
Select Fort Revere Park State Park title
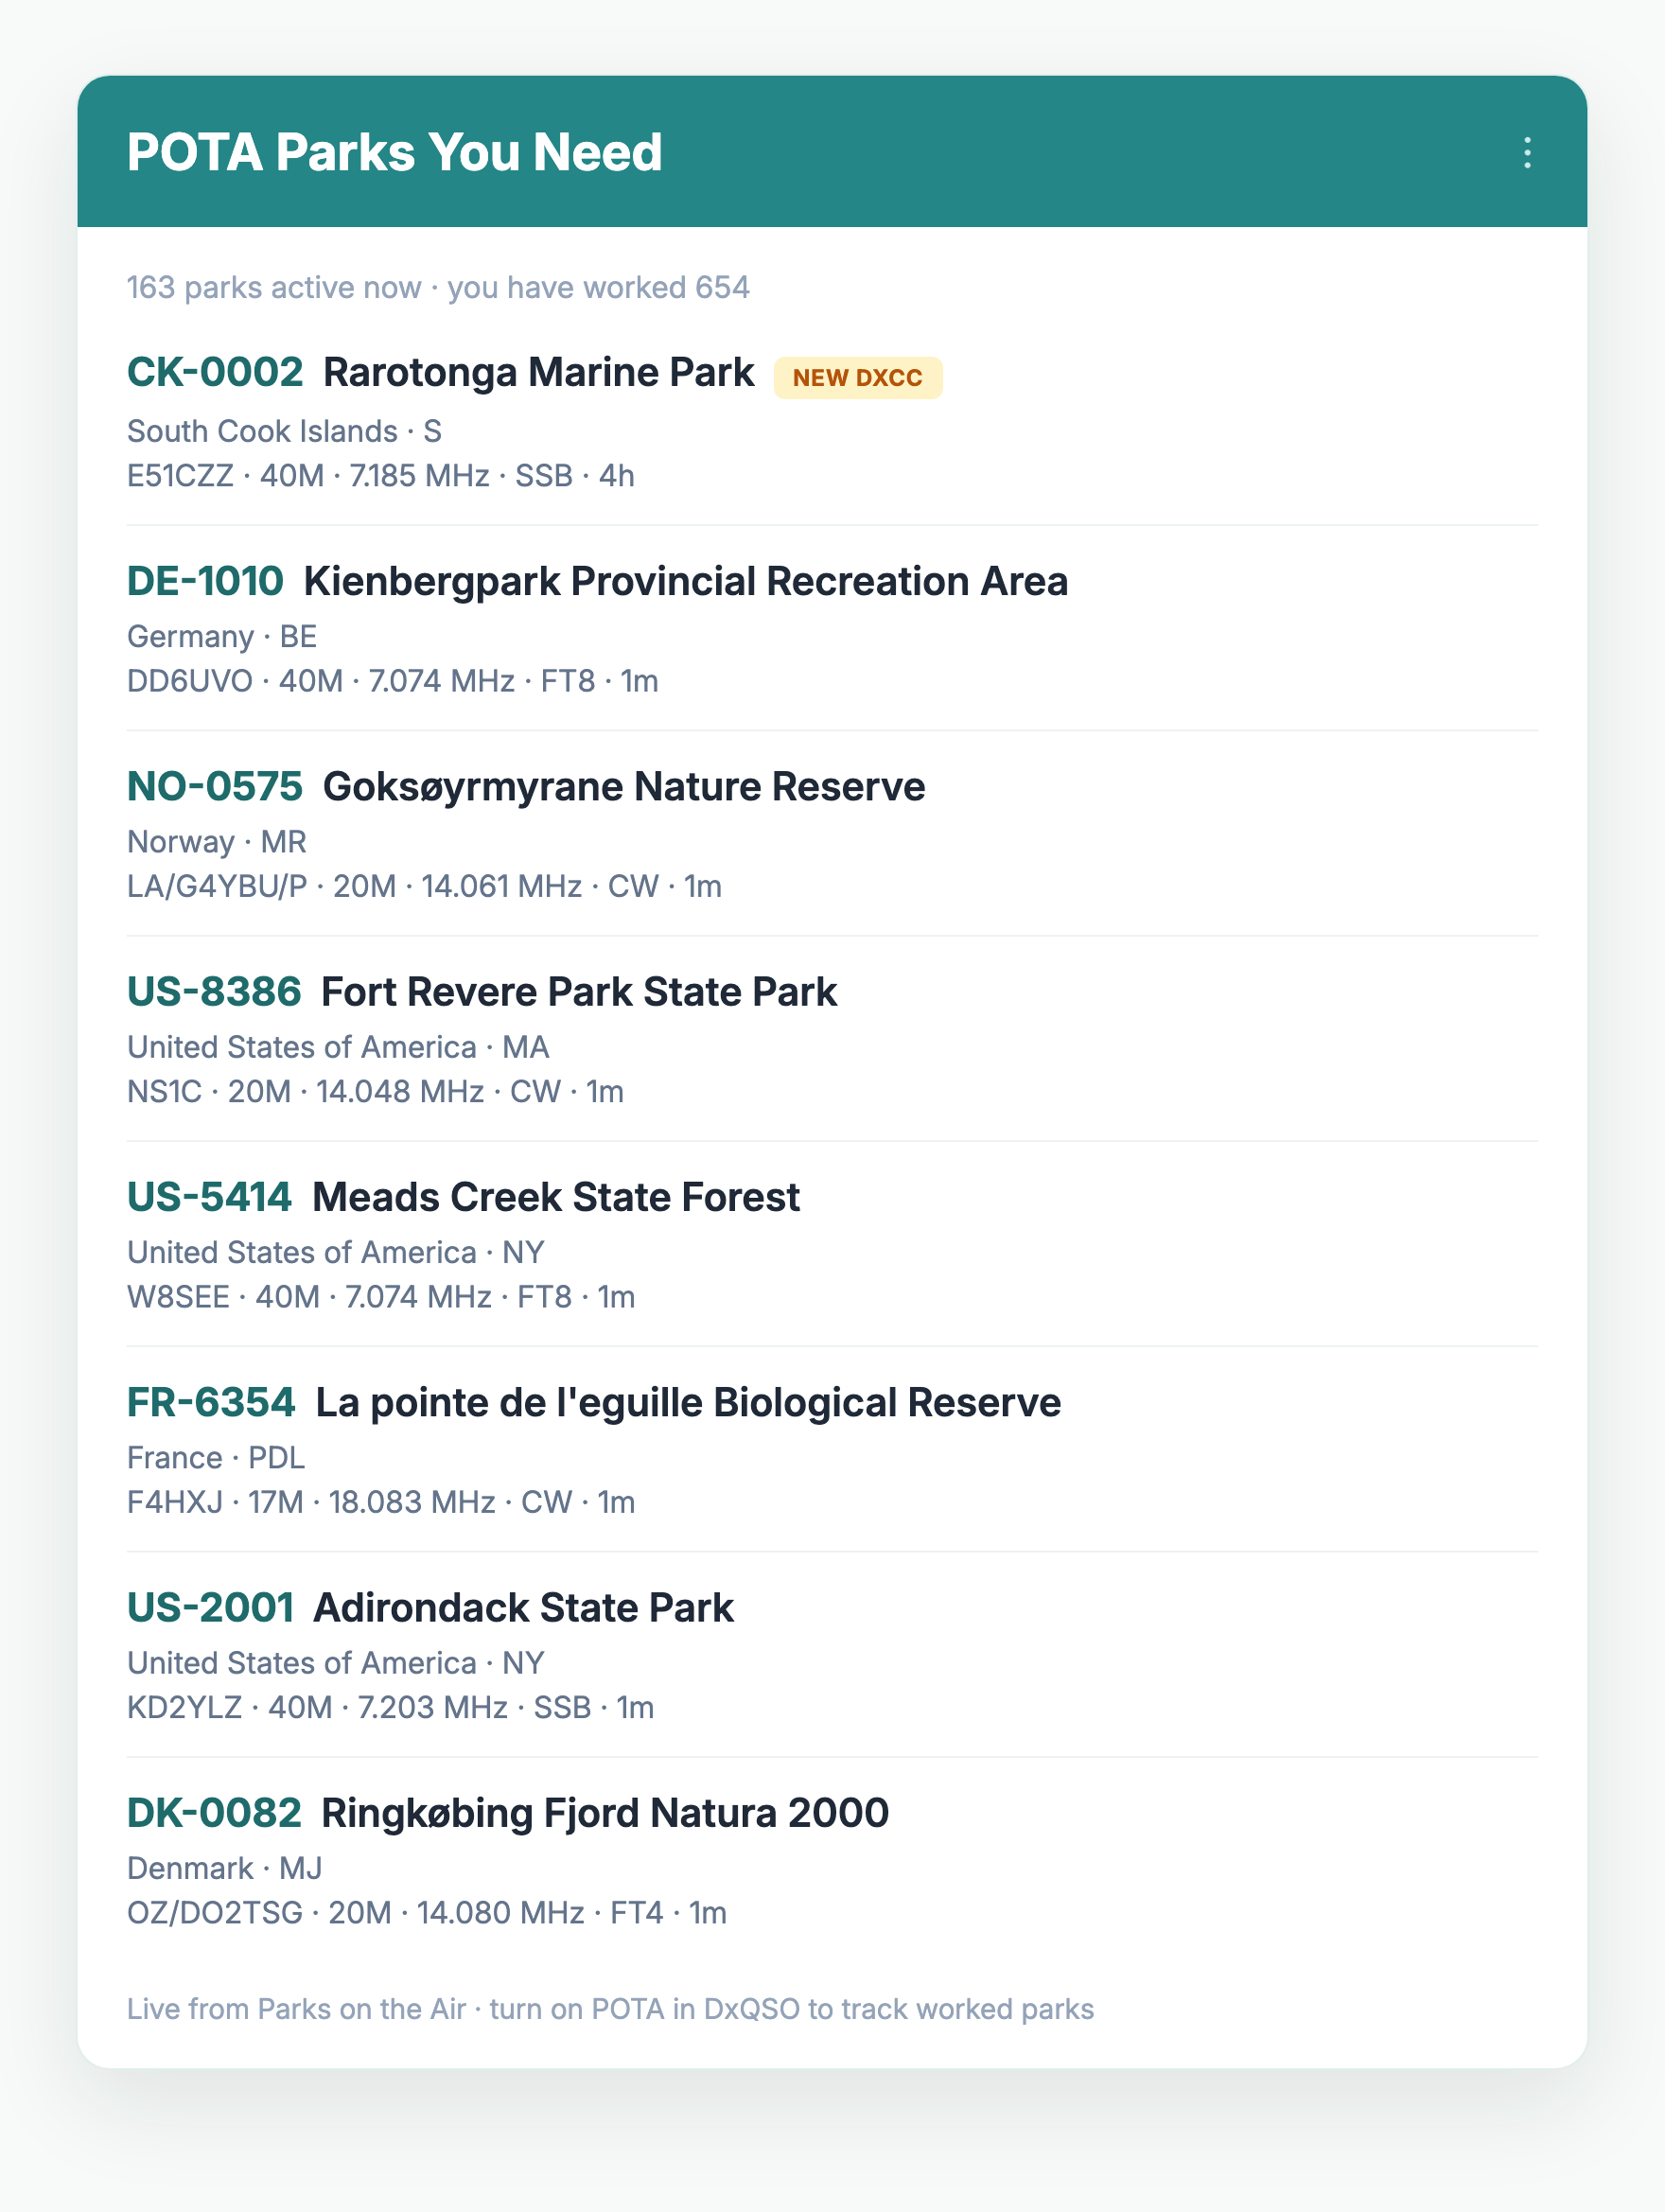coord(579,992)
